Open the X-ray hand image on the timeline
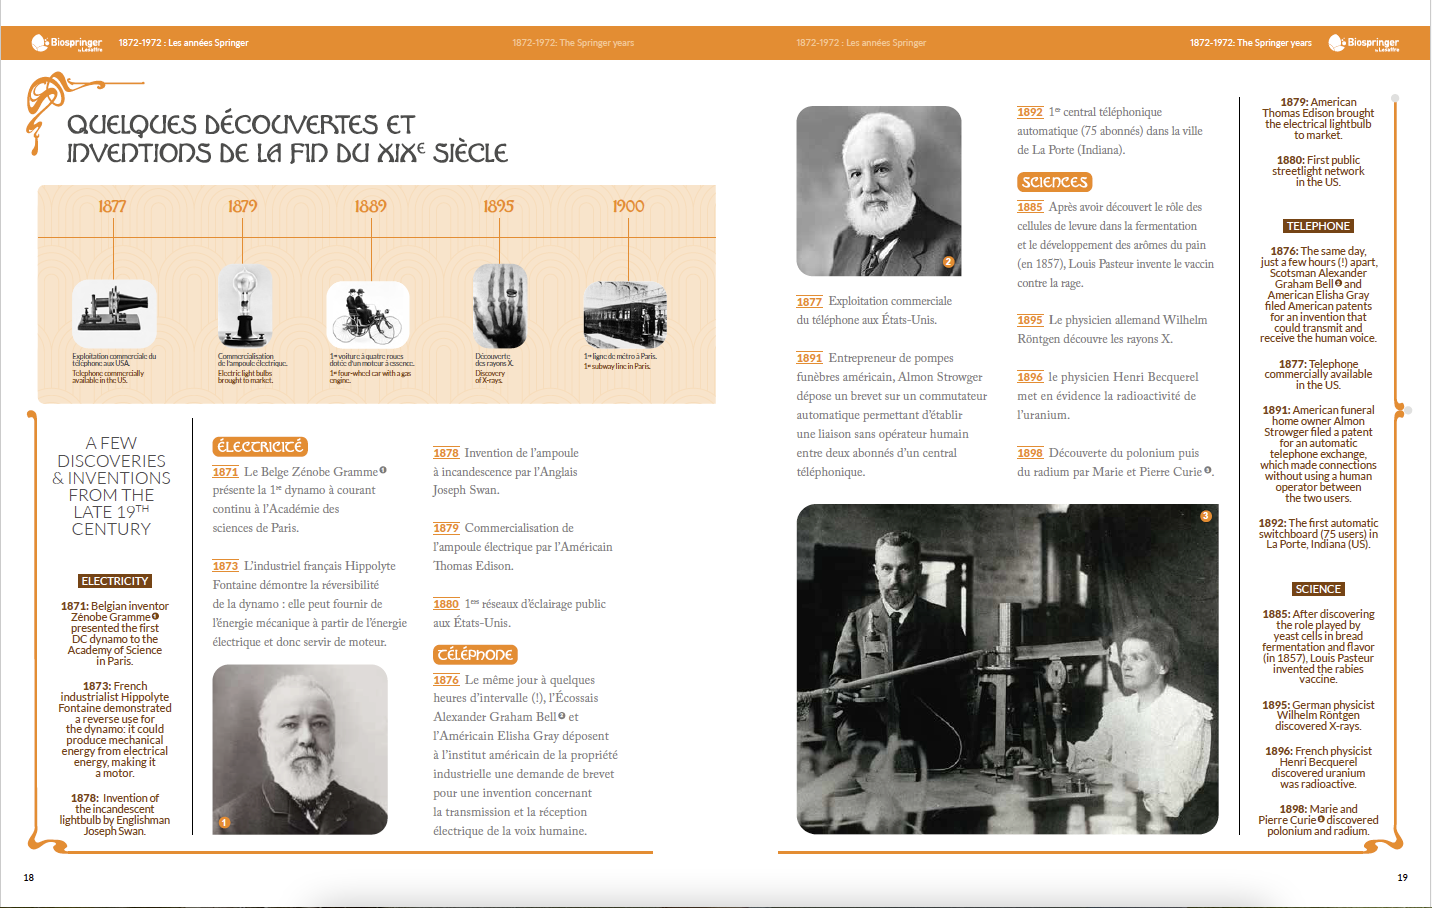1432x908 pixels. click(x=499, y=306)
